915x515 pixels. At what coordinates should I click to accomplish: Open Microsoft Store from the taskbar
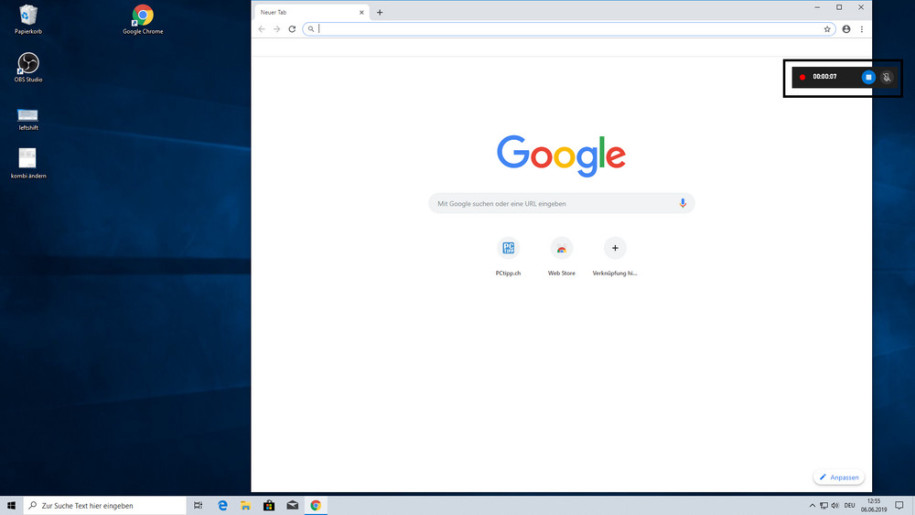point(269,505)
